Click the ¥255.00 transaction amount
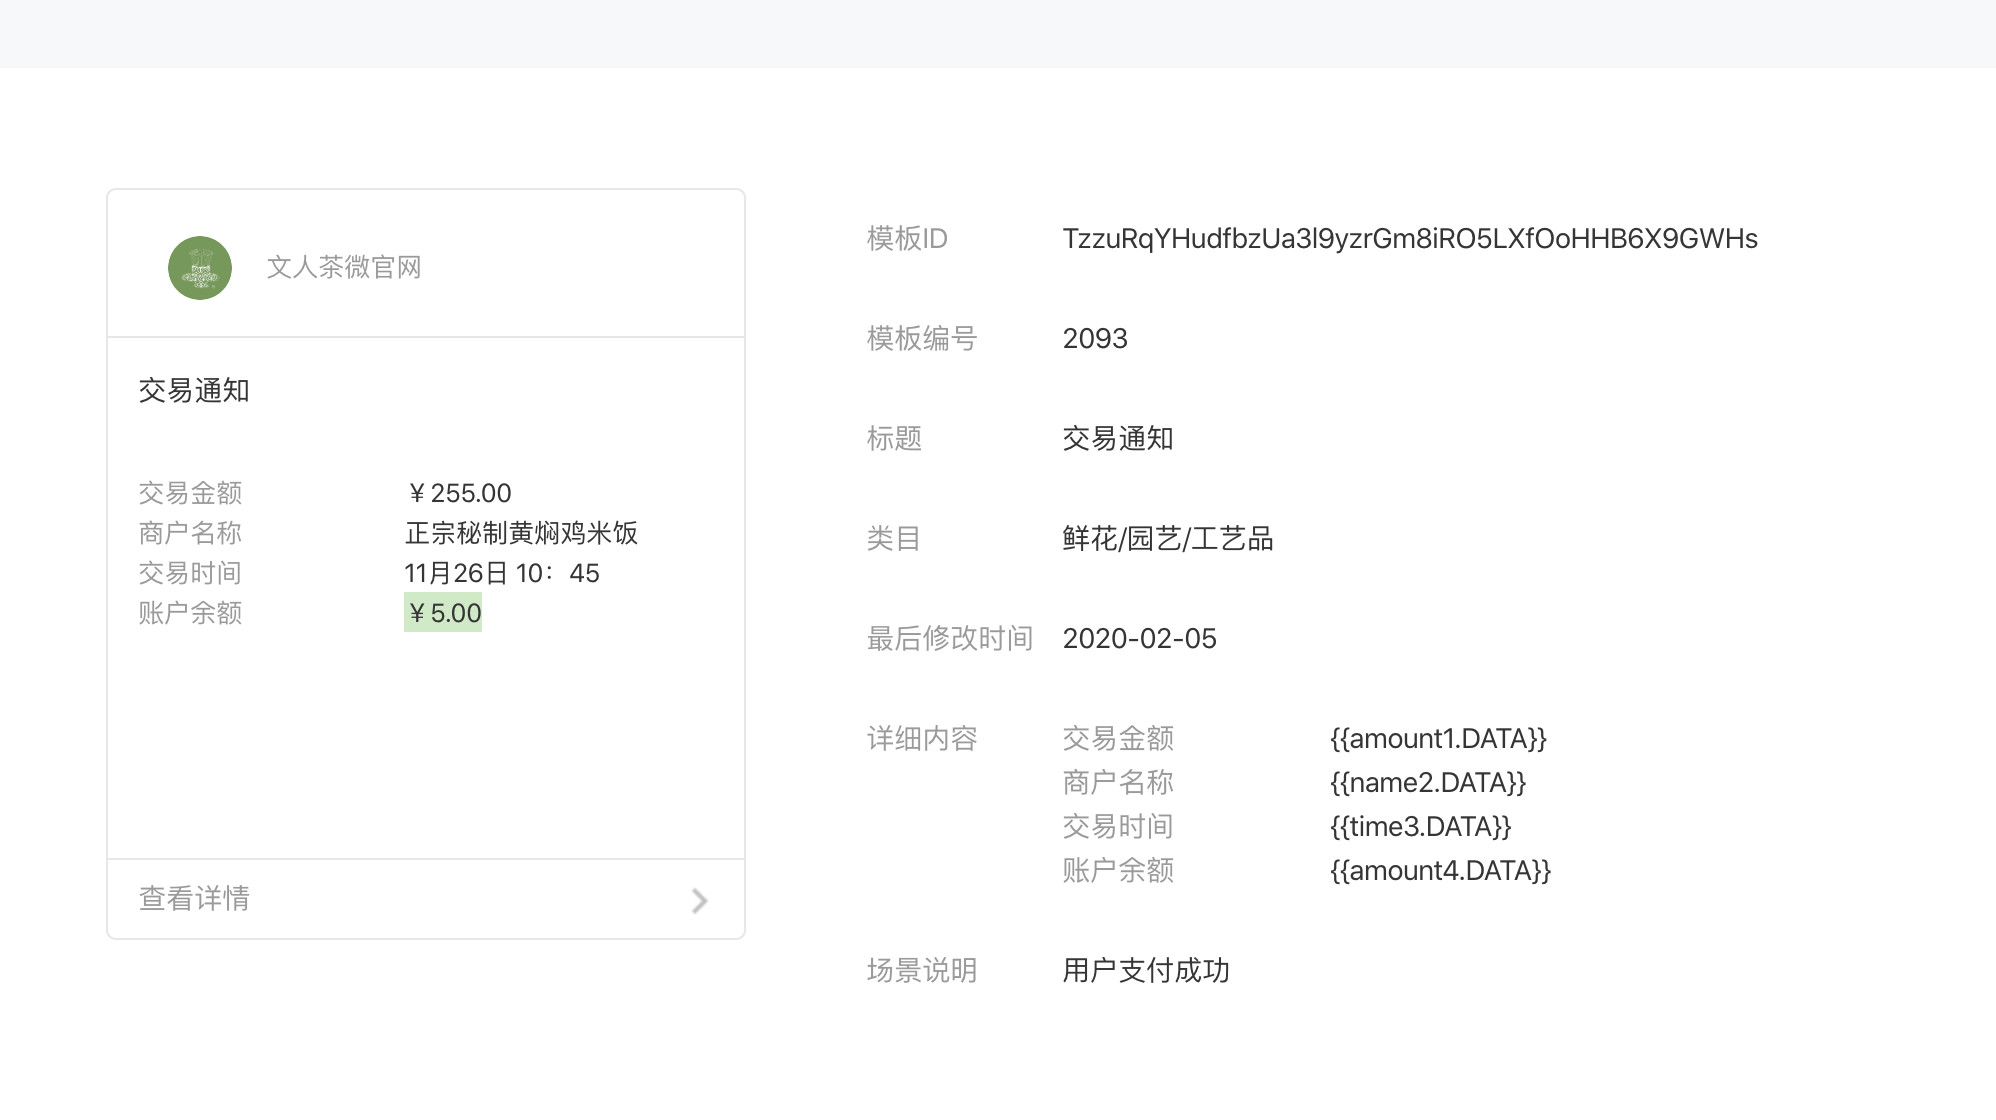This screenshot has width=1996, height=1120. click(x=459, y=493)
